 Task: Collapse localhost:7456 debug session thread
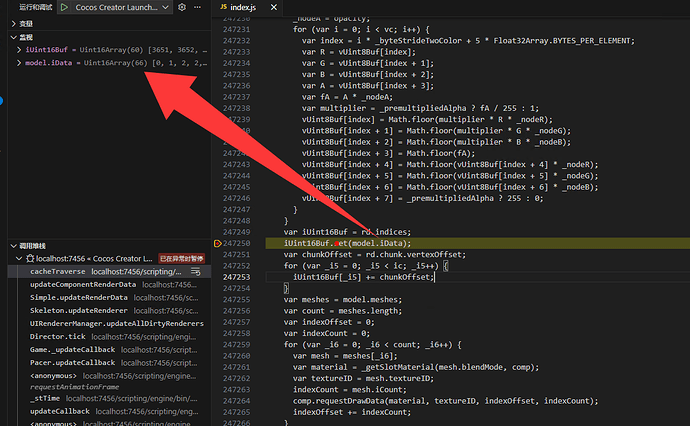(x=19, y=258)
